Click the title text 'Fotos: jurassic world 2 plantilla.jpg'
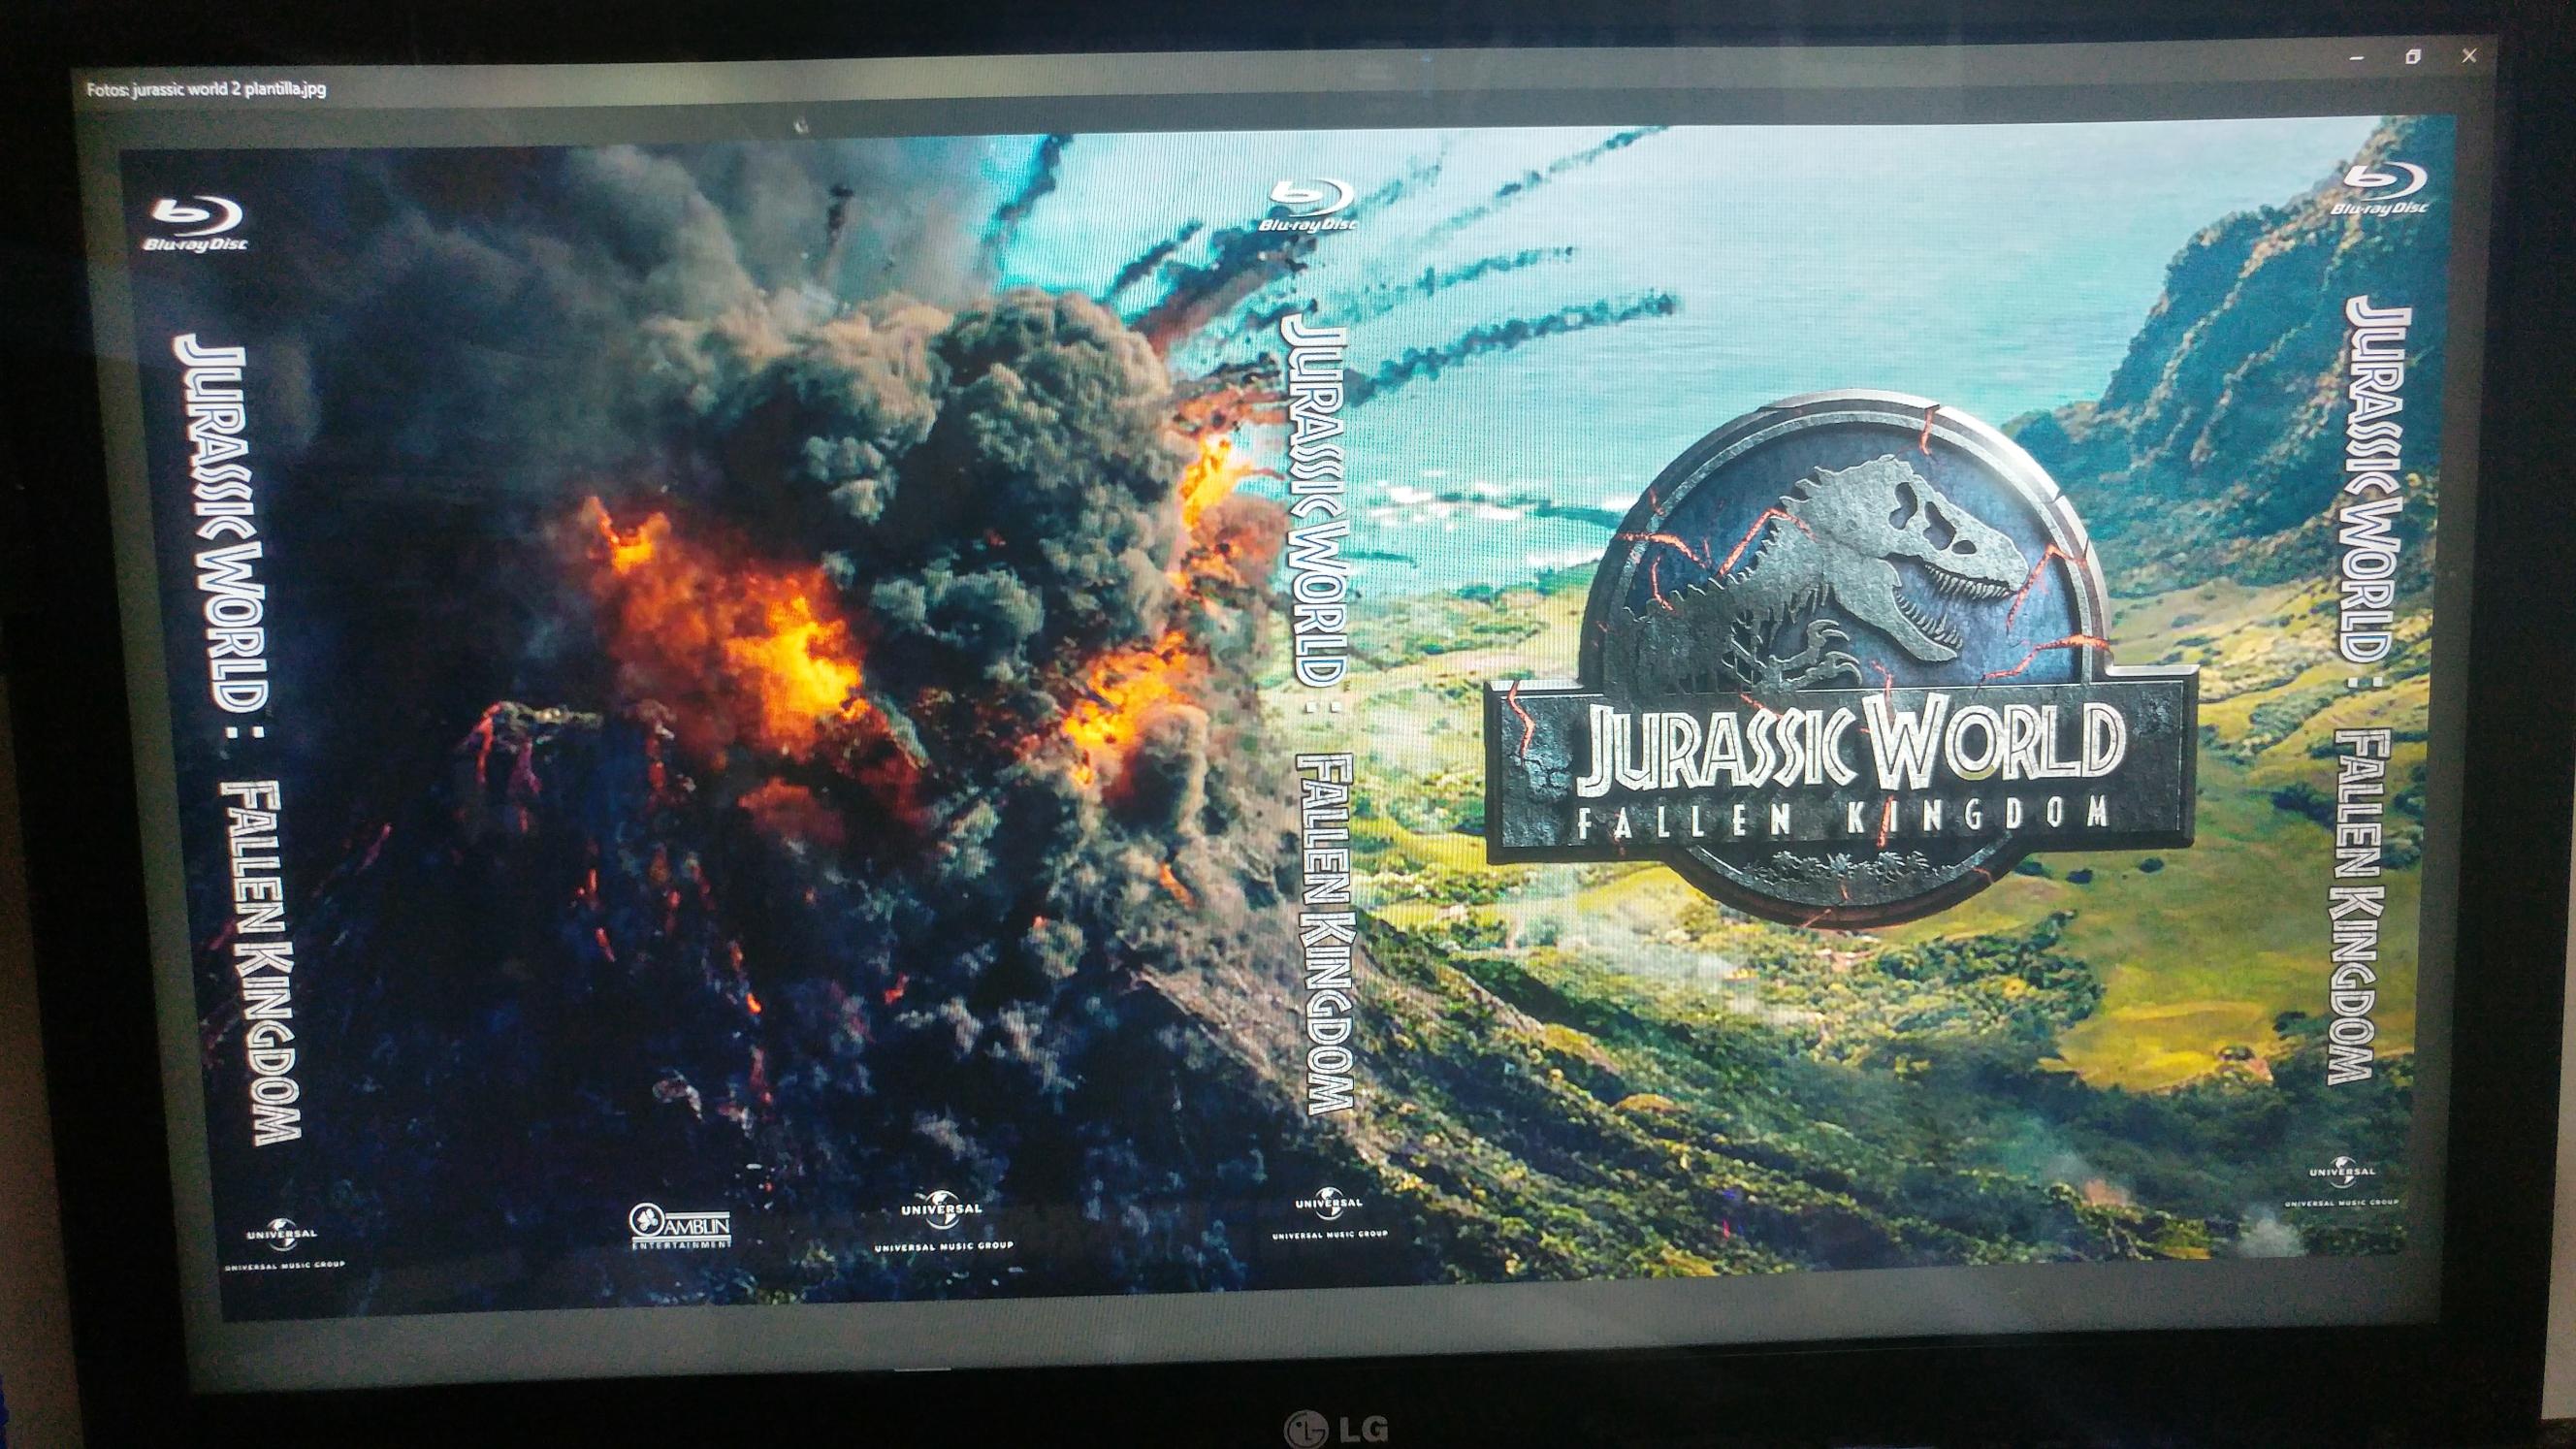The image size is (2576, 1449). click(206, 90)
